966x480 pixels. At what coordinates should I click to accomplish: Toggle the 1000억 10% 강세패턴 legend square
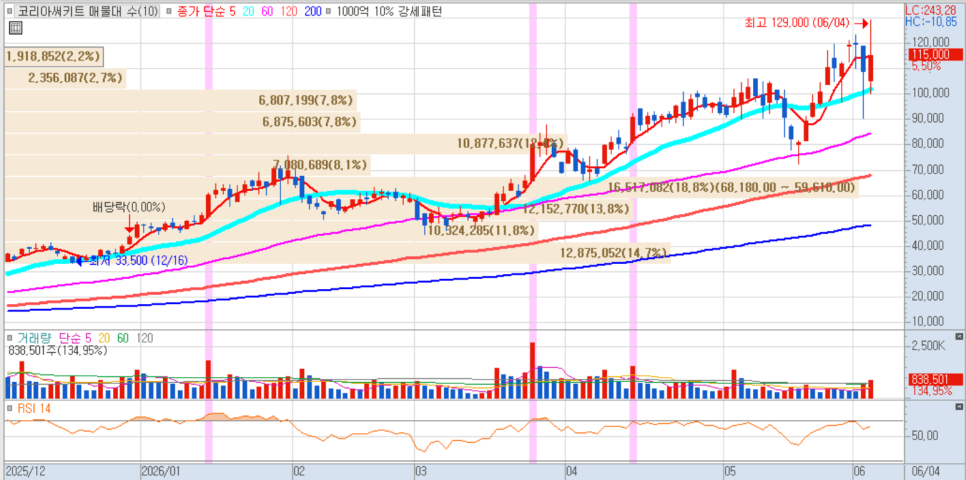tap(329, 11)
